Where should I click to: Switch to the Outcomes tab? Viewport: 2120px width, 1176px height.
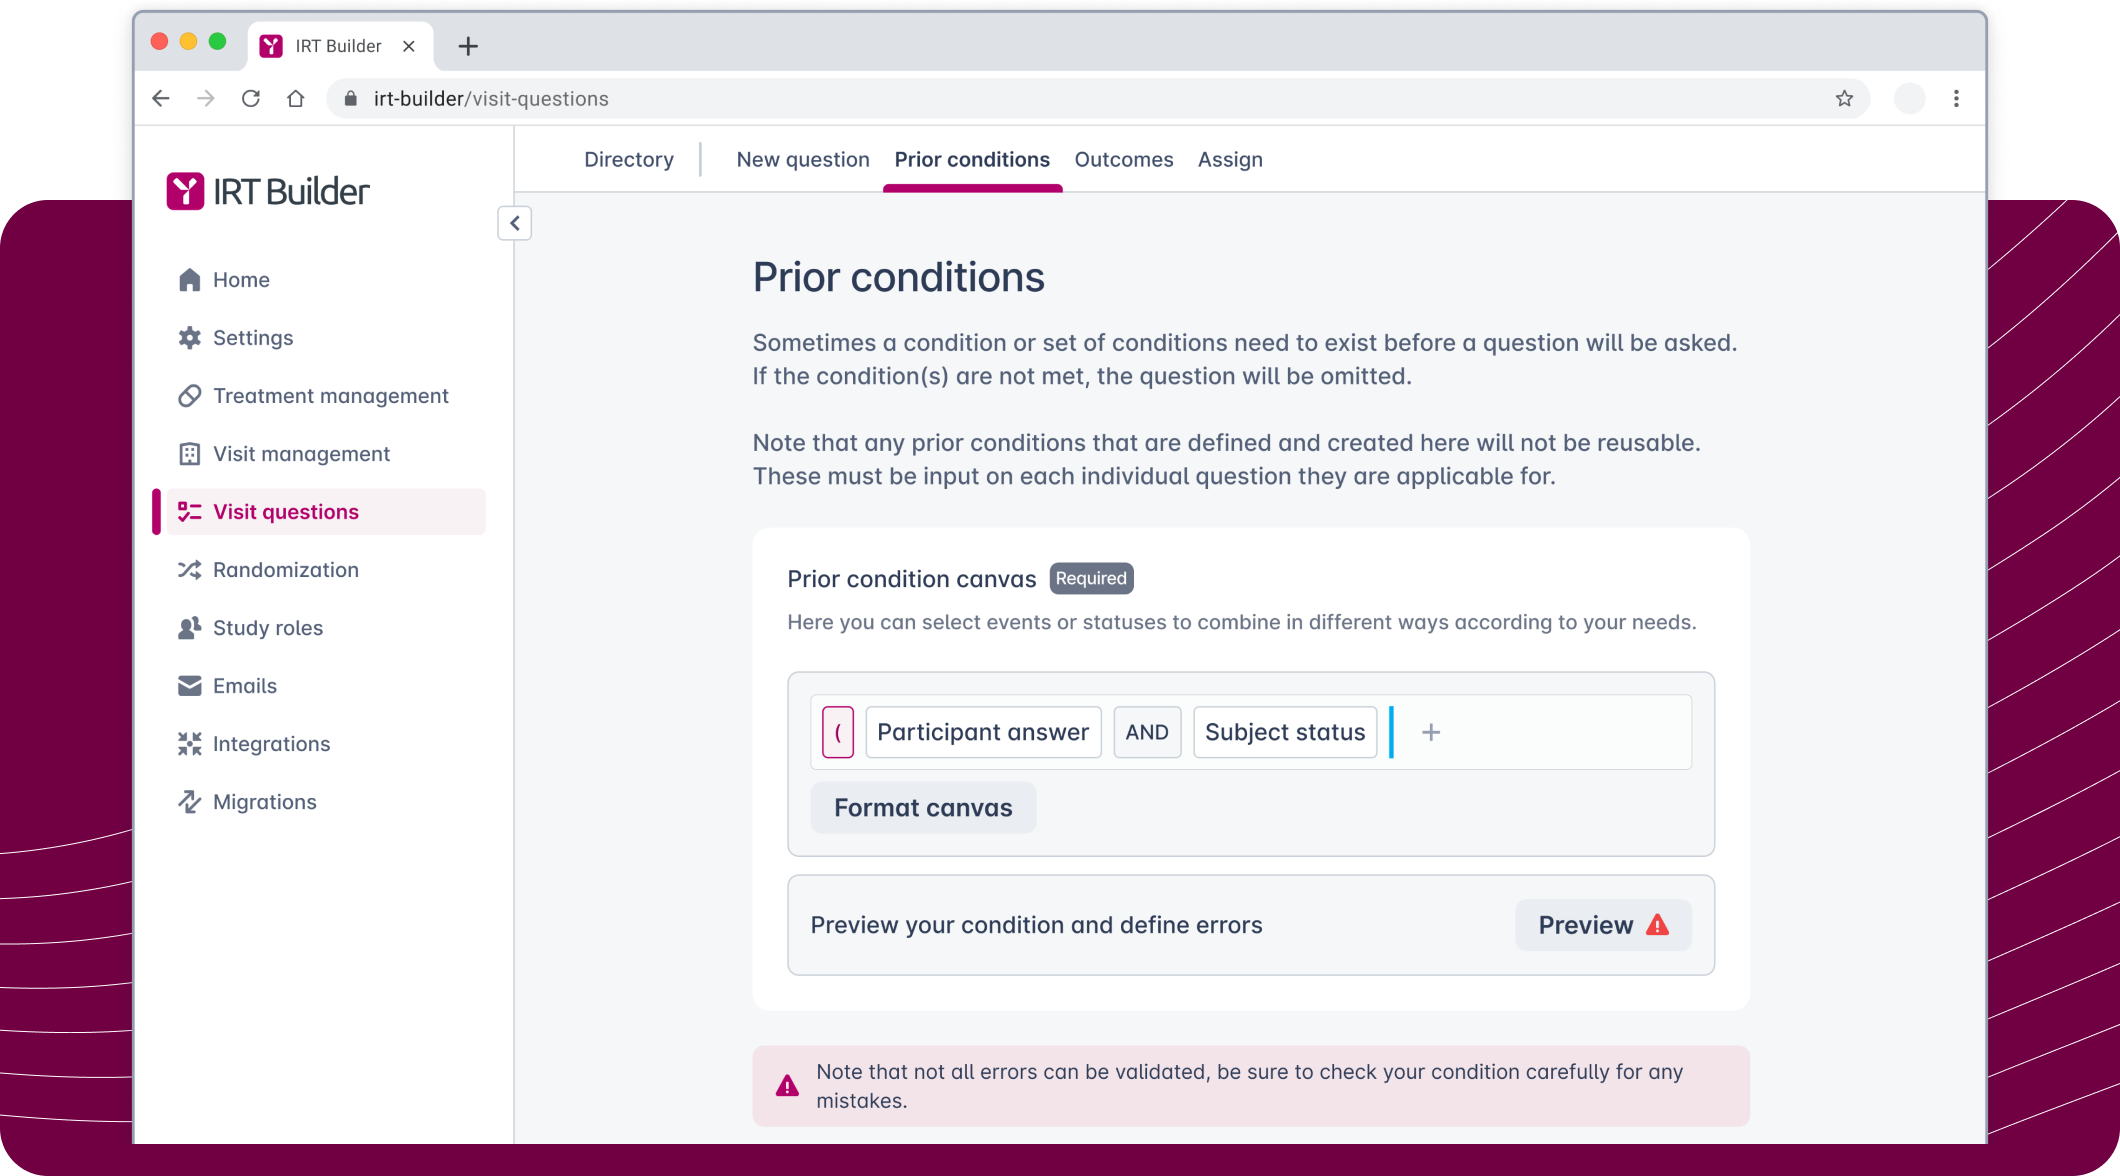[x=1123, y=160]
